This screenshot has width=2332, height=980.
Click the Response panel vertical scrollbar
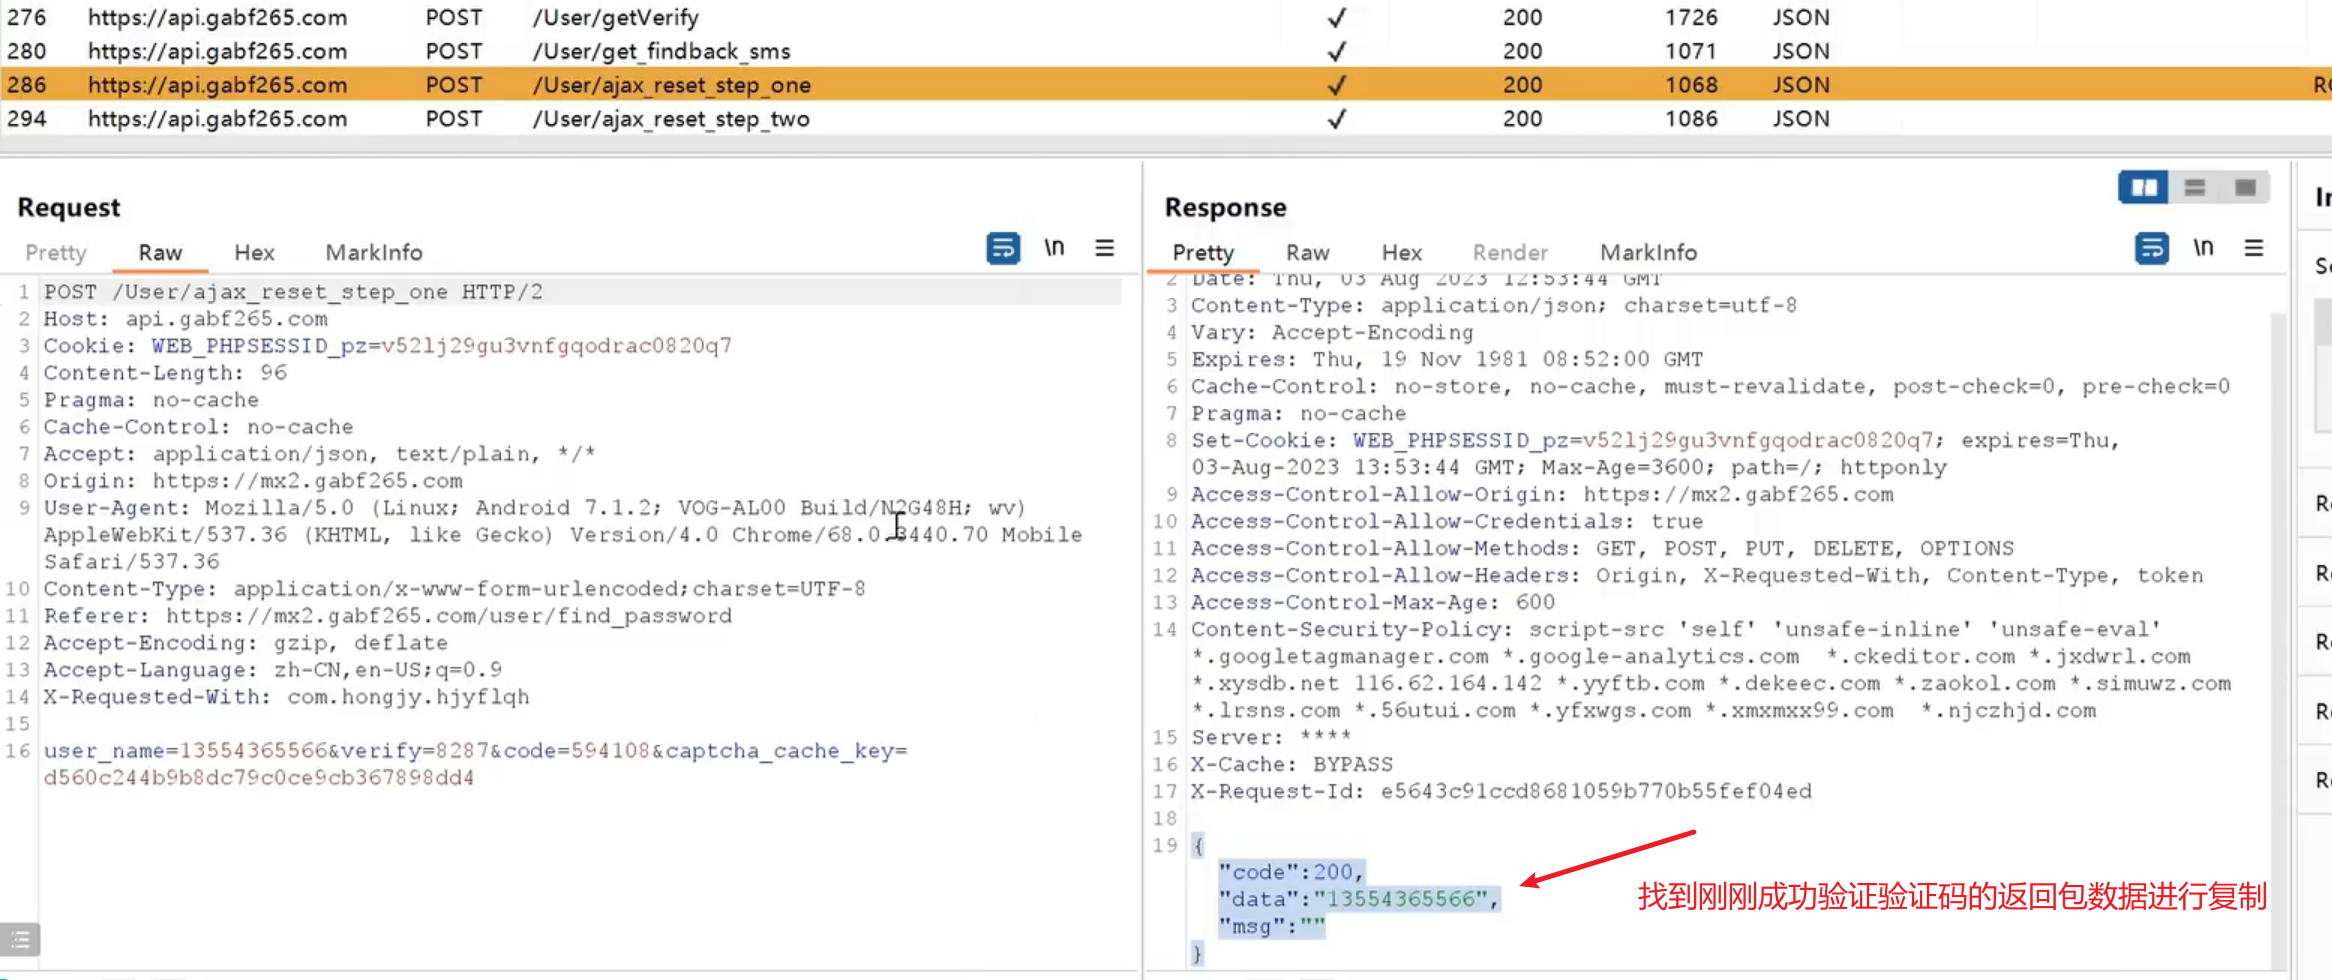tap(2278, 620)
